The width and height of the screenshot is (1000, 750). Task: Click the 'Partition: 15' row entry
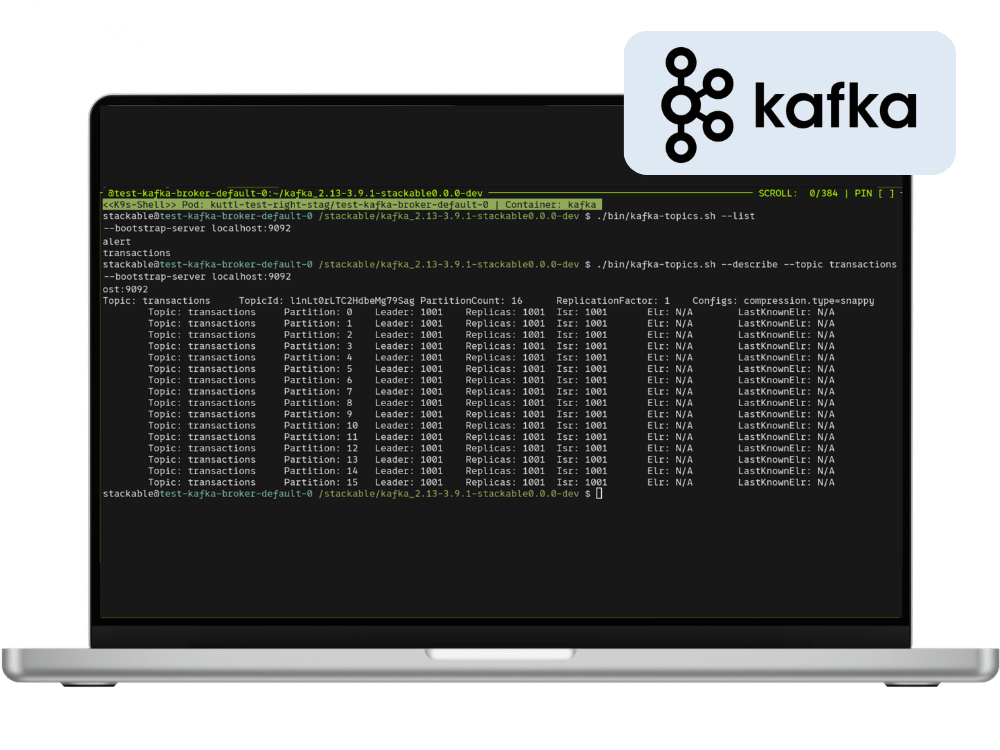(x=321, y=483)
